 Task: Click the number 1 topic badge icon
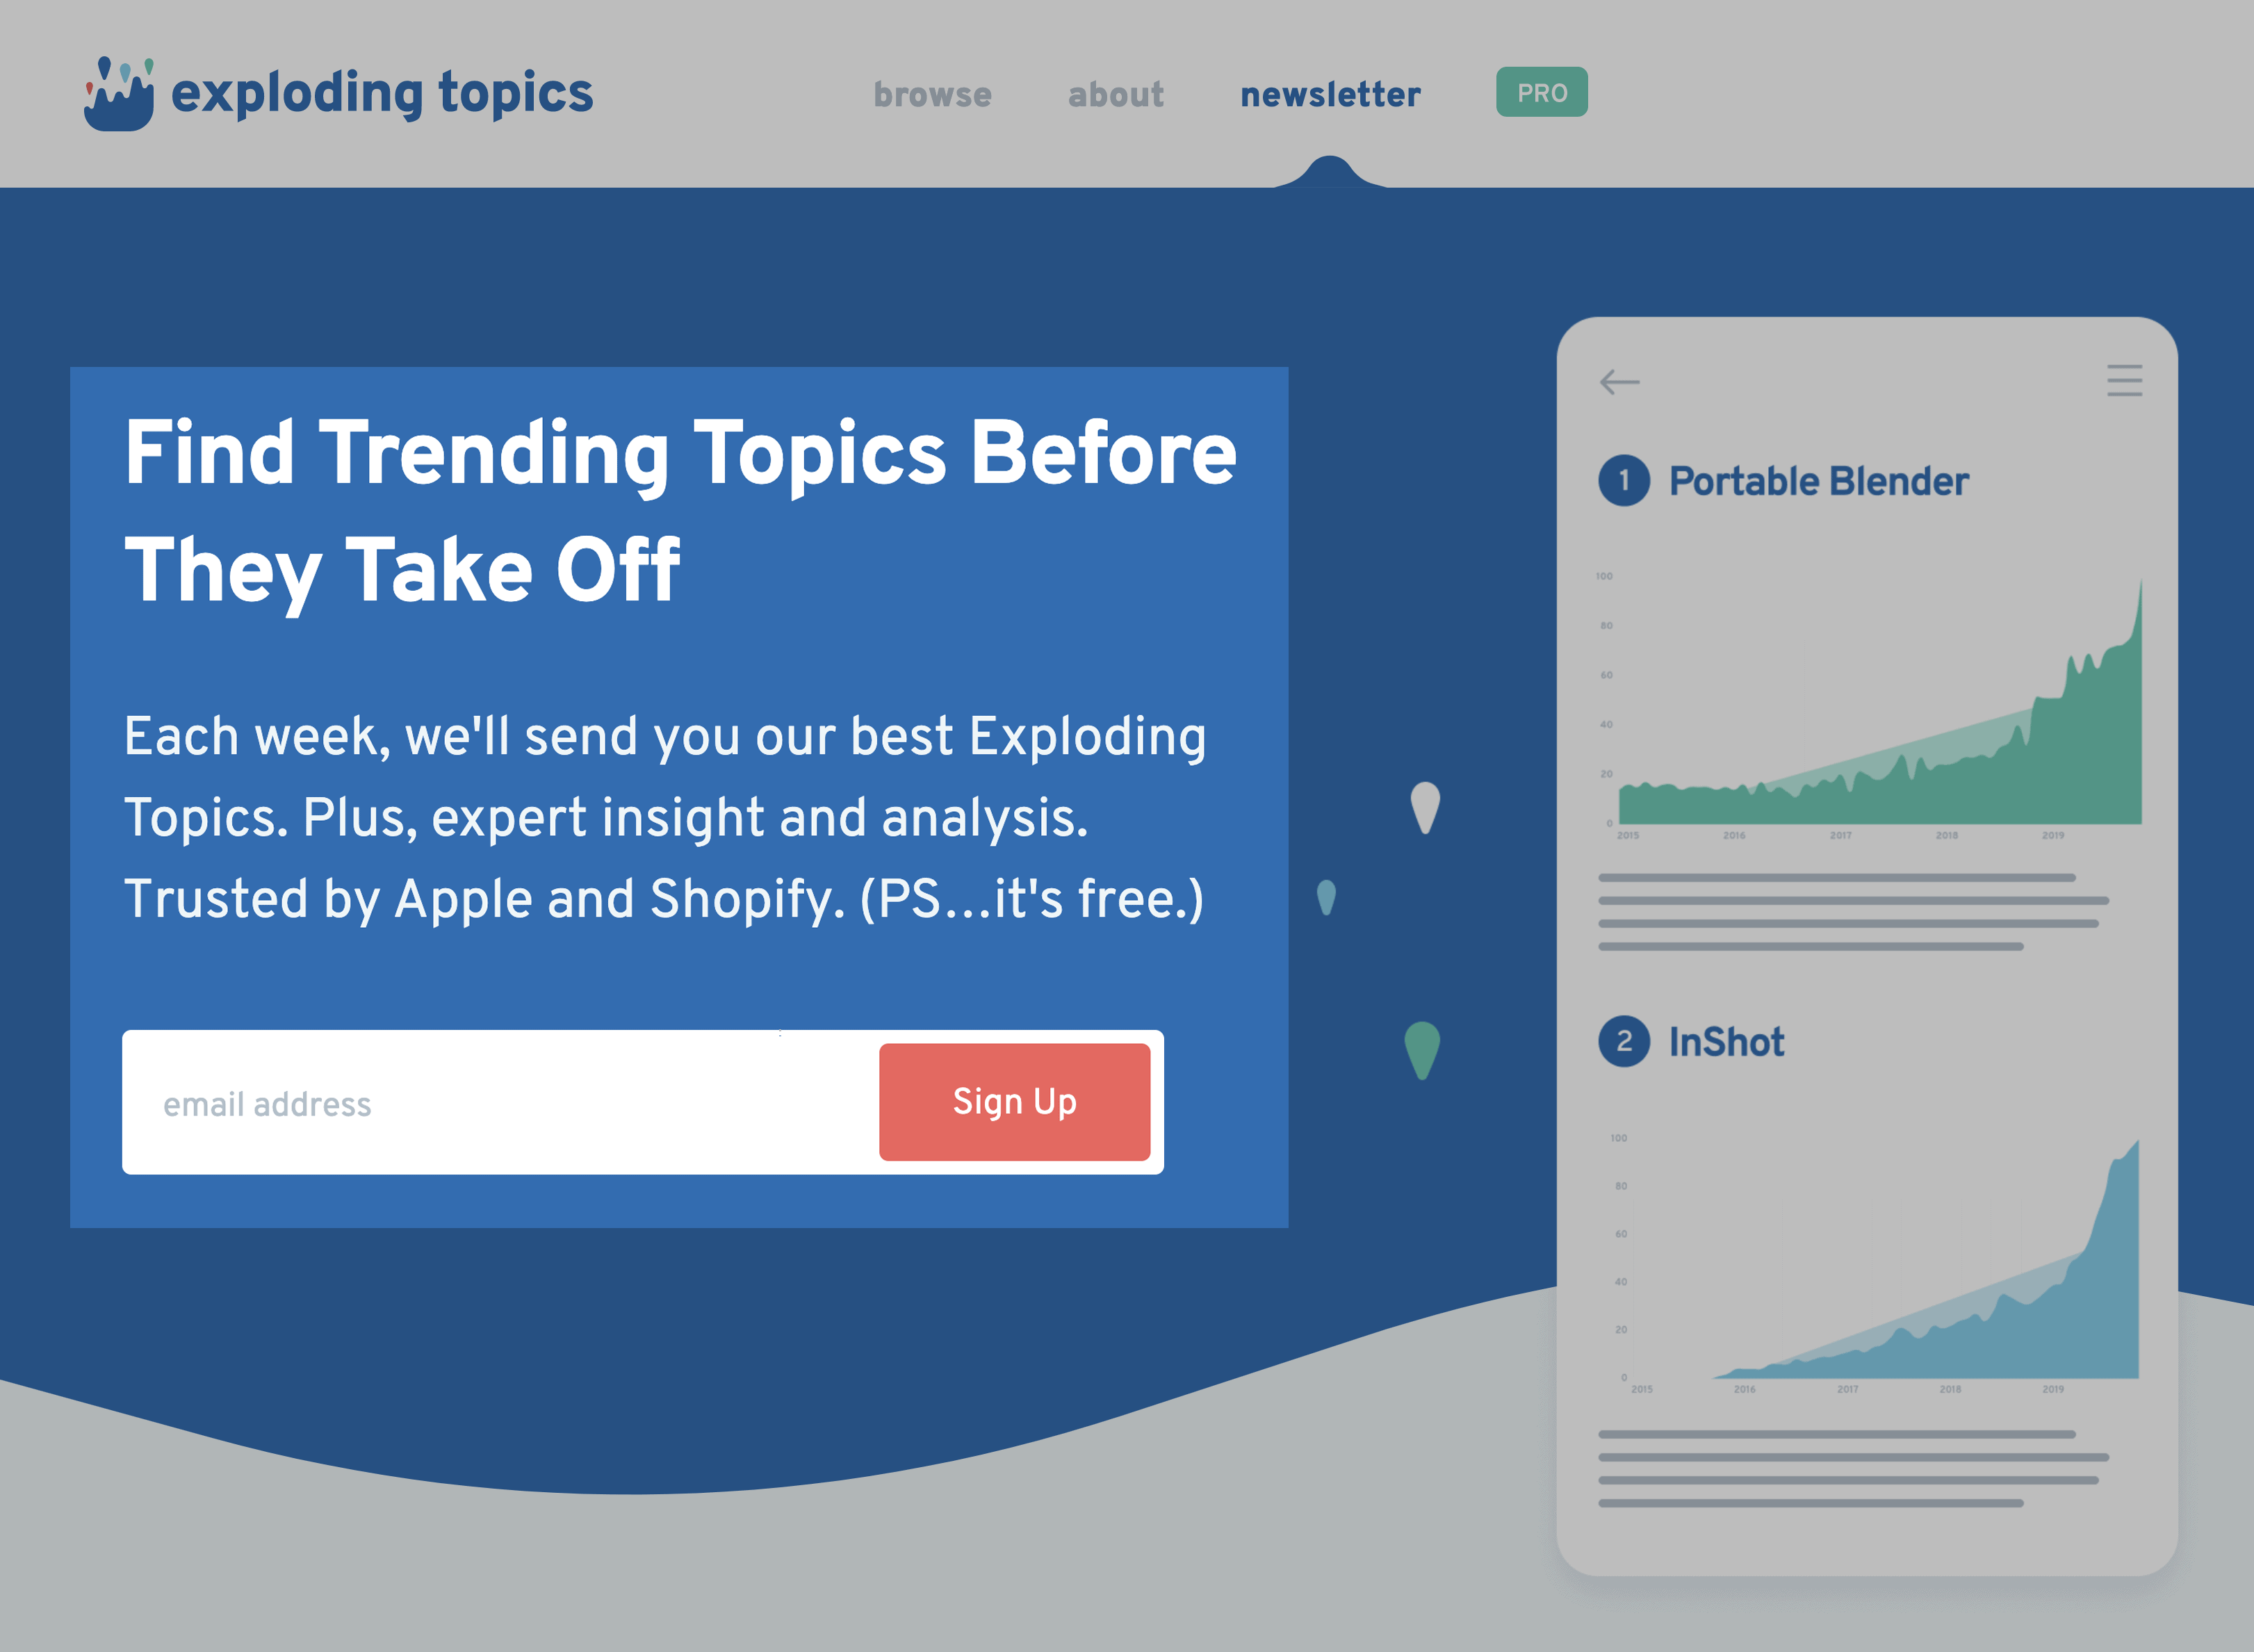point(1626,480)
